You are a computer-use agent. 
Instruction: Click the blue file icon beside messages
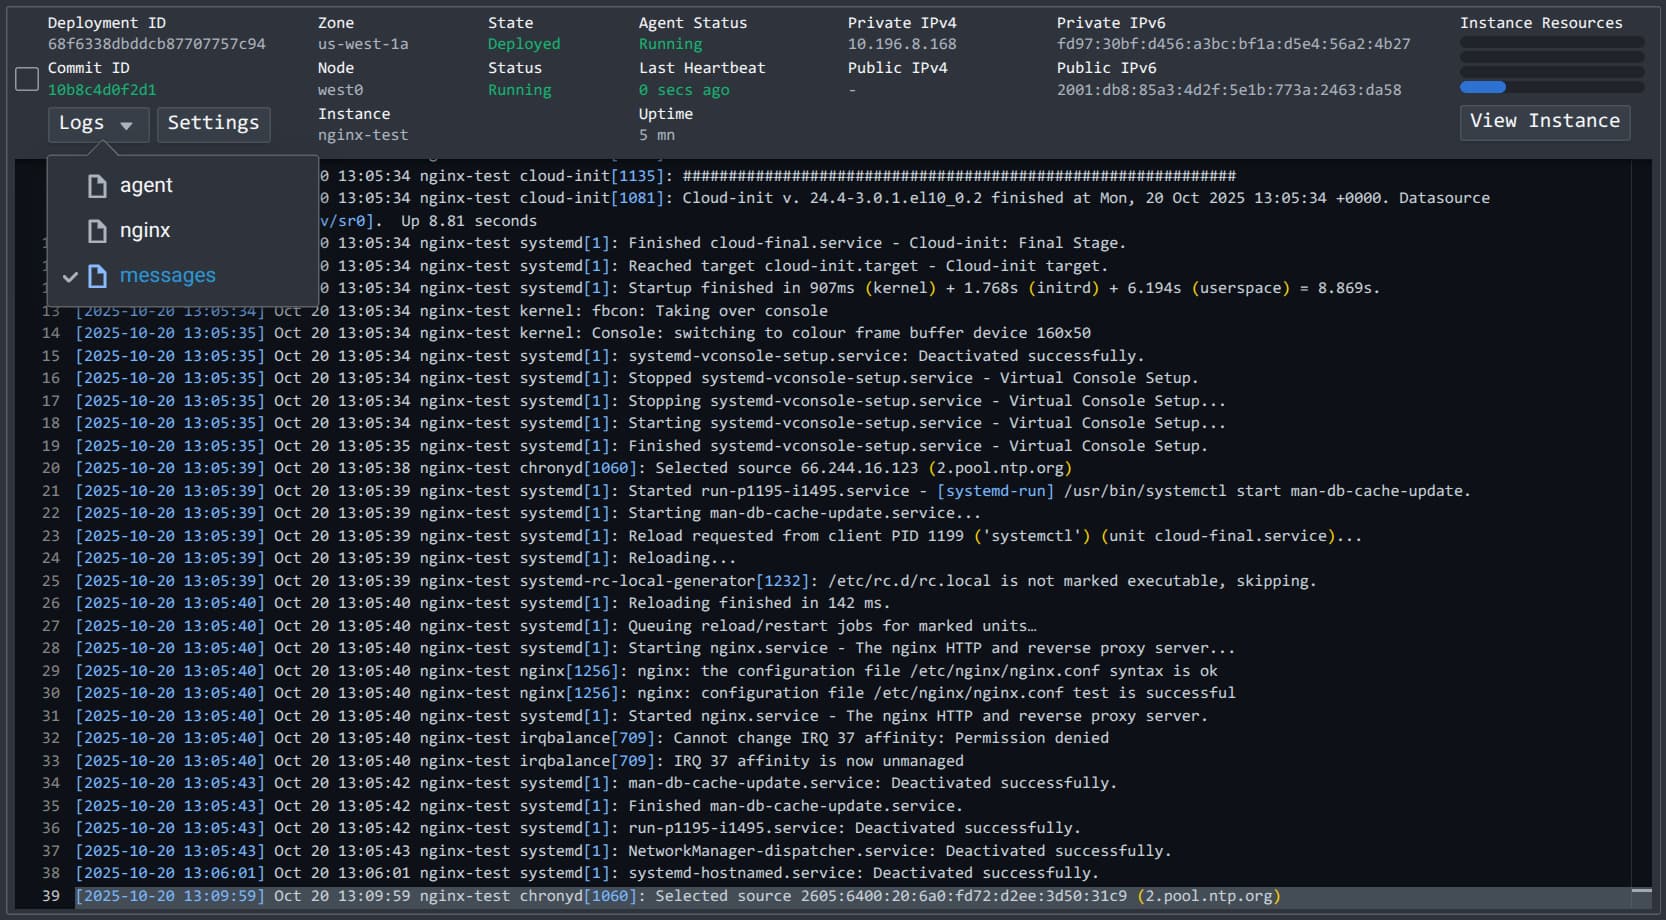[x=97, y=276]
